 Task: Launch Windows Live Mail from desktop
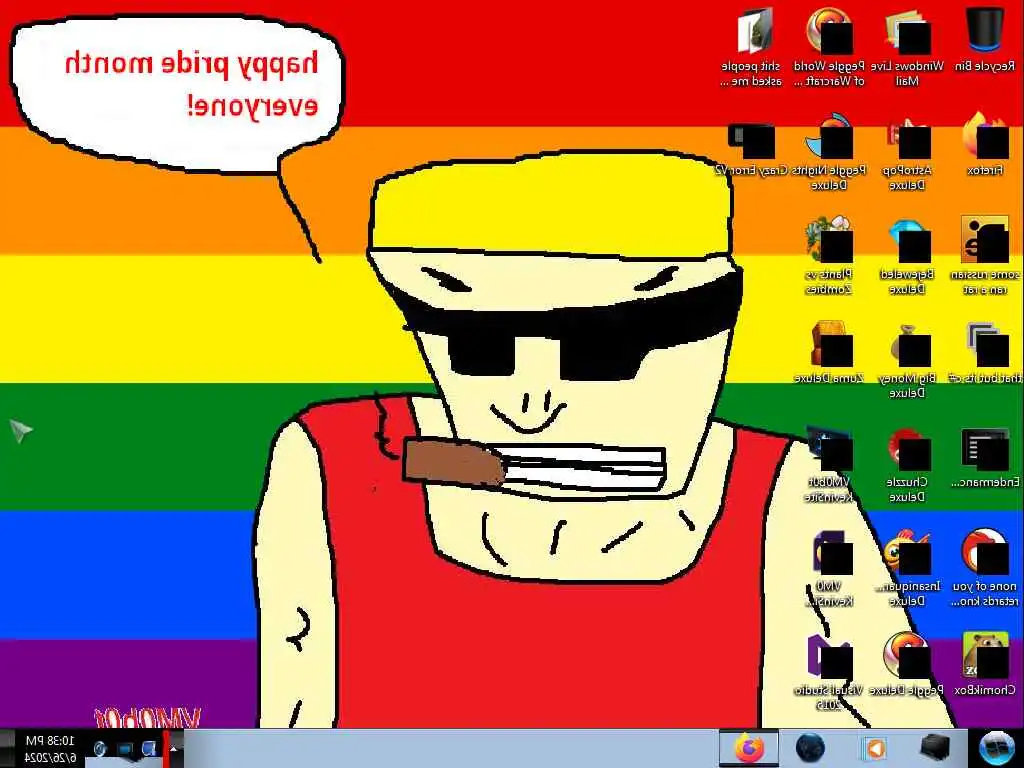[x=907, y=47]
